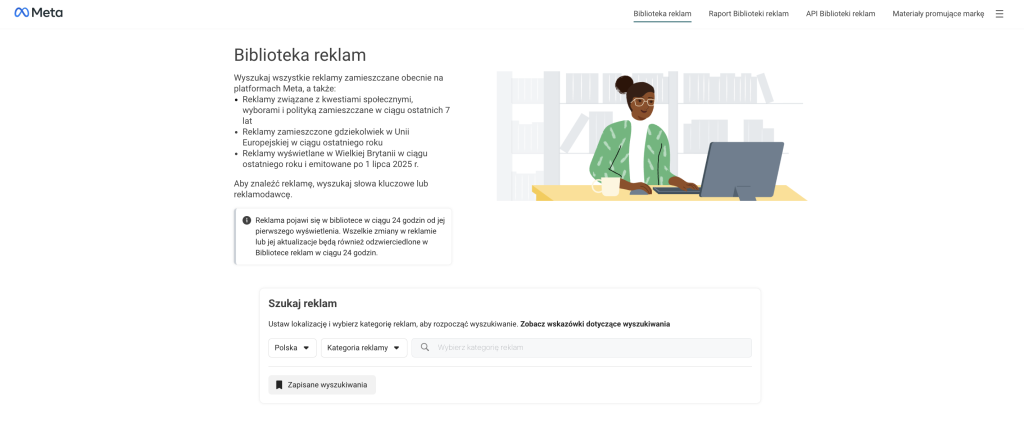Click the text 'Reklamy wyświetlane w Wielkiej Brytanii'
This screenshot has height=432, width=1024.
[317, 153]
